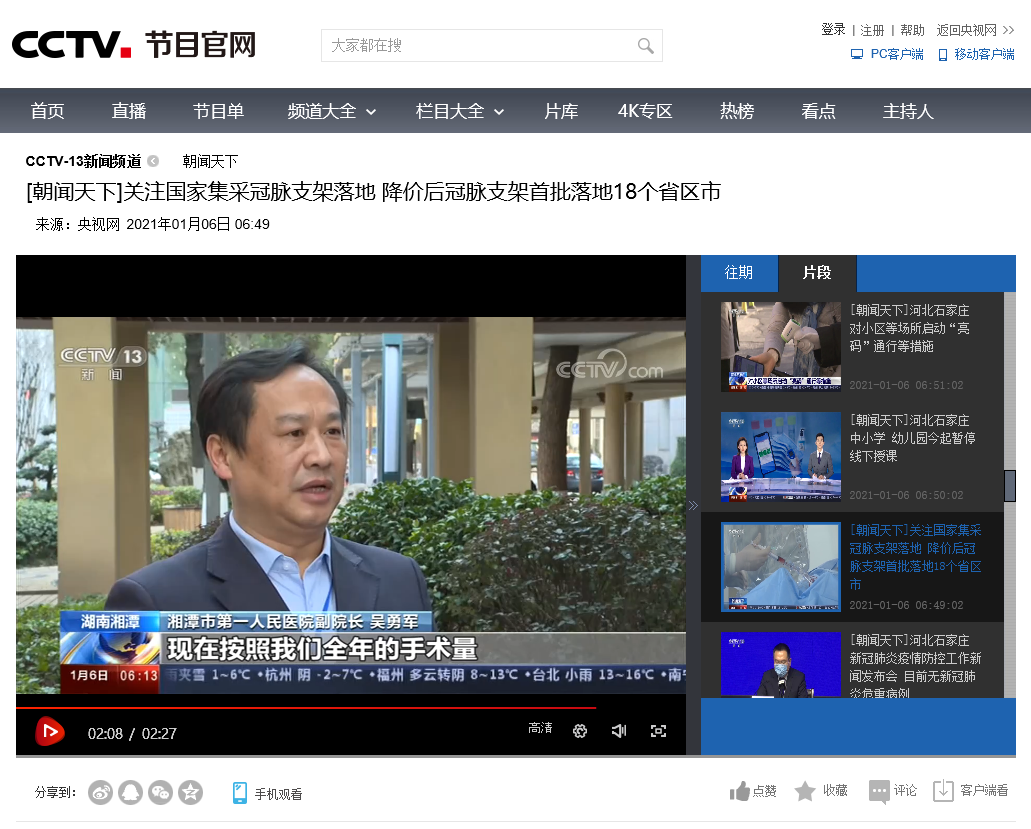Click the 手机观看 phone icon
1031x829 pixels.
[x=240, y=793]
